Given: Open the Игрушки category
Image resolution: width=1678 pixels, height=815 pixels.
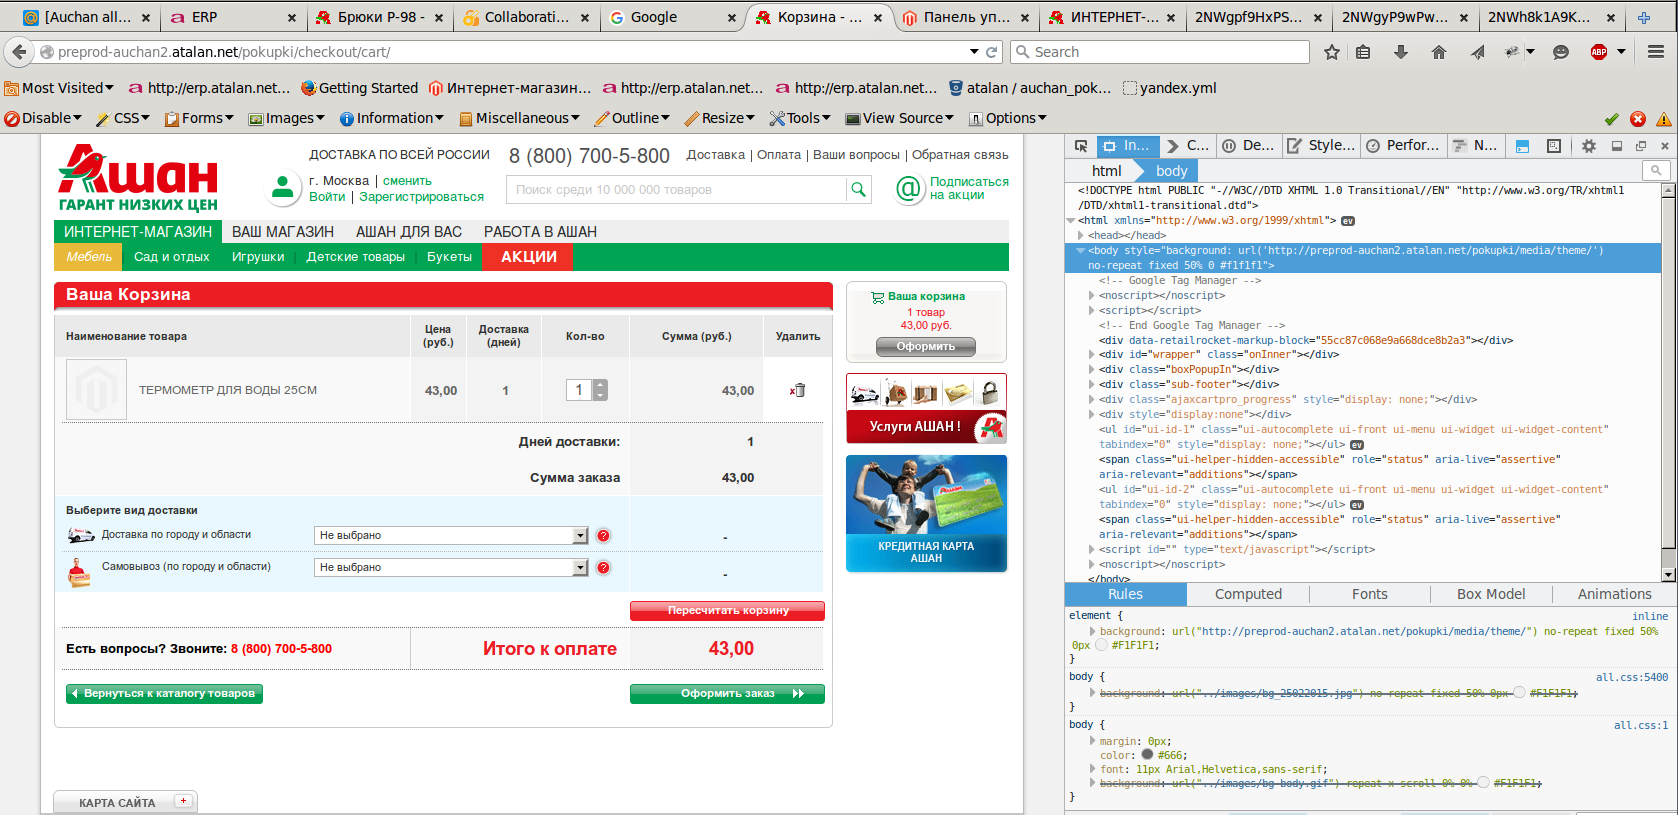Looking at the screenshot, I should tap(258, 257).
